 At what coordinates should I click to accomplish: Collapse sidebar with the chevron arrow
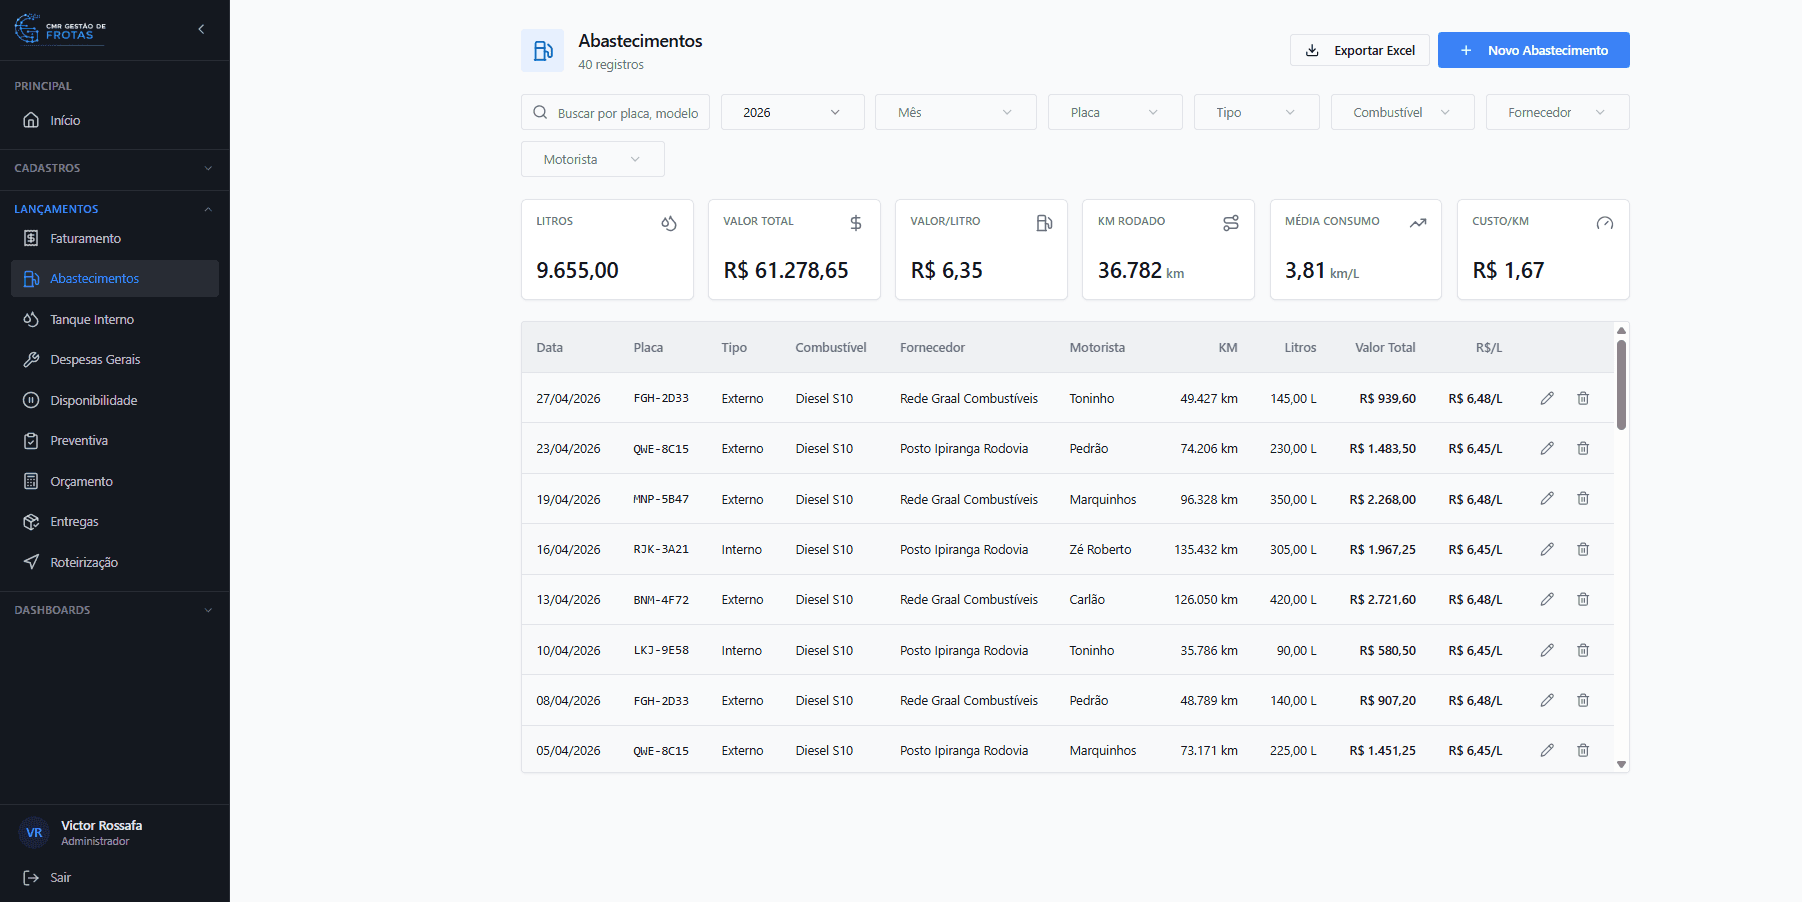[x=202, y=29]
